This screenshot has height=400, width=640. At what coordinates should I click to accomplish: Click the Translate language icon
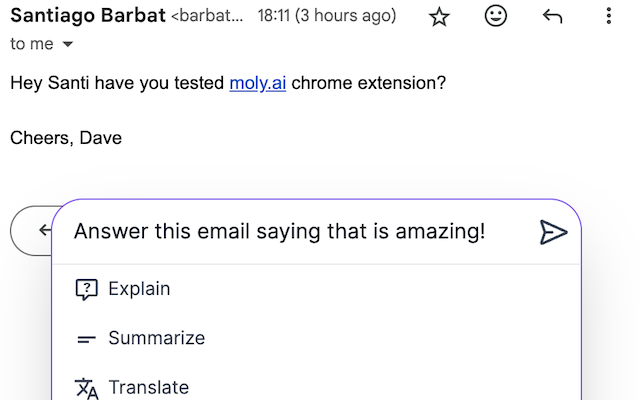point(87,388)
